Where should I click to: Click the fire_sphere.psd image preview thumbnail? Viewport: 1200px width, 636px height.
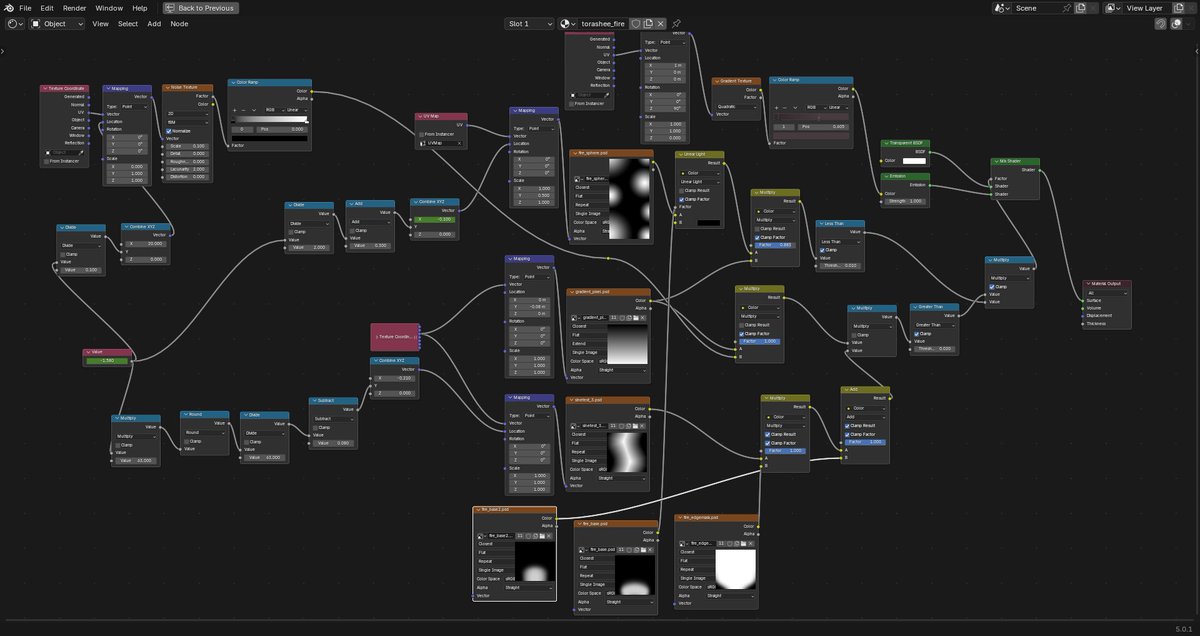[x=629, y=199]
